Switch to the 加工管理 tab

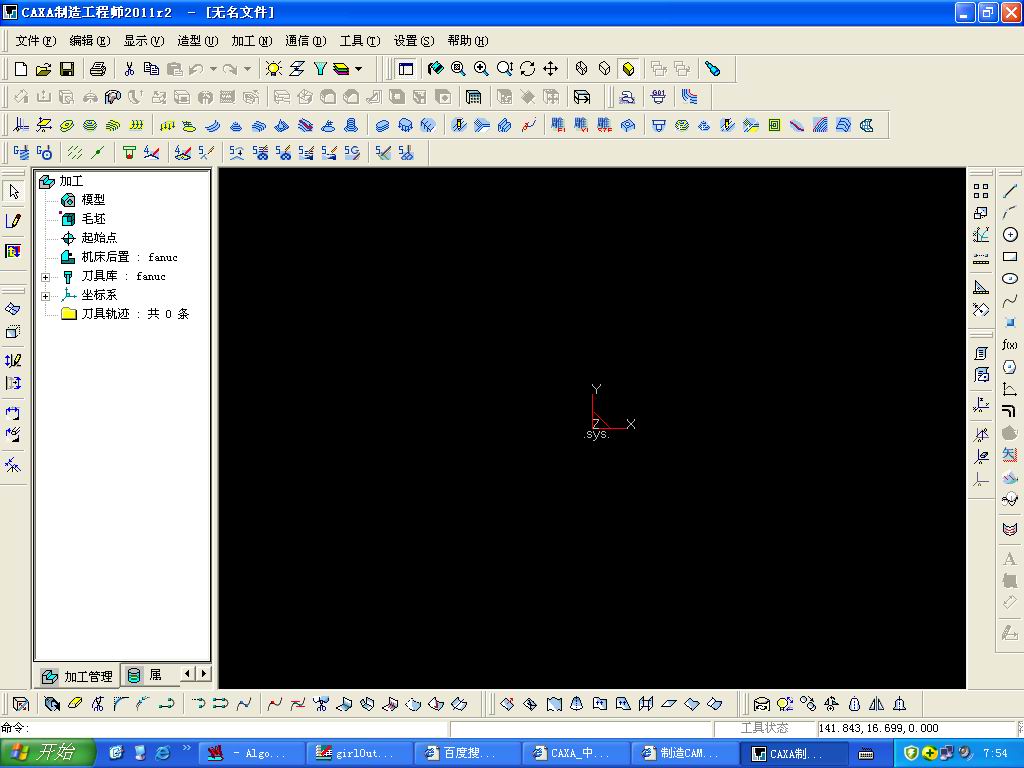78,676
